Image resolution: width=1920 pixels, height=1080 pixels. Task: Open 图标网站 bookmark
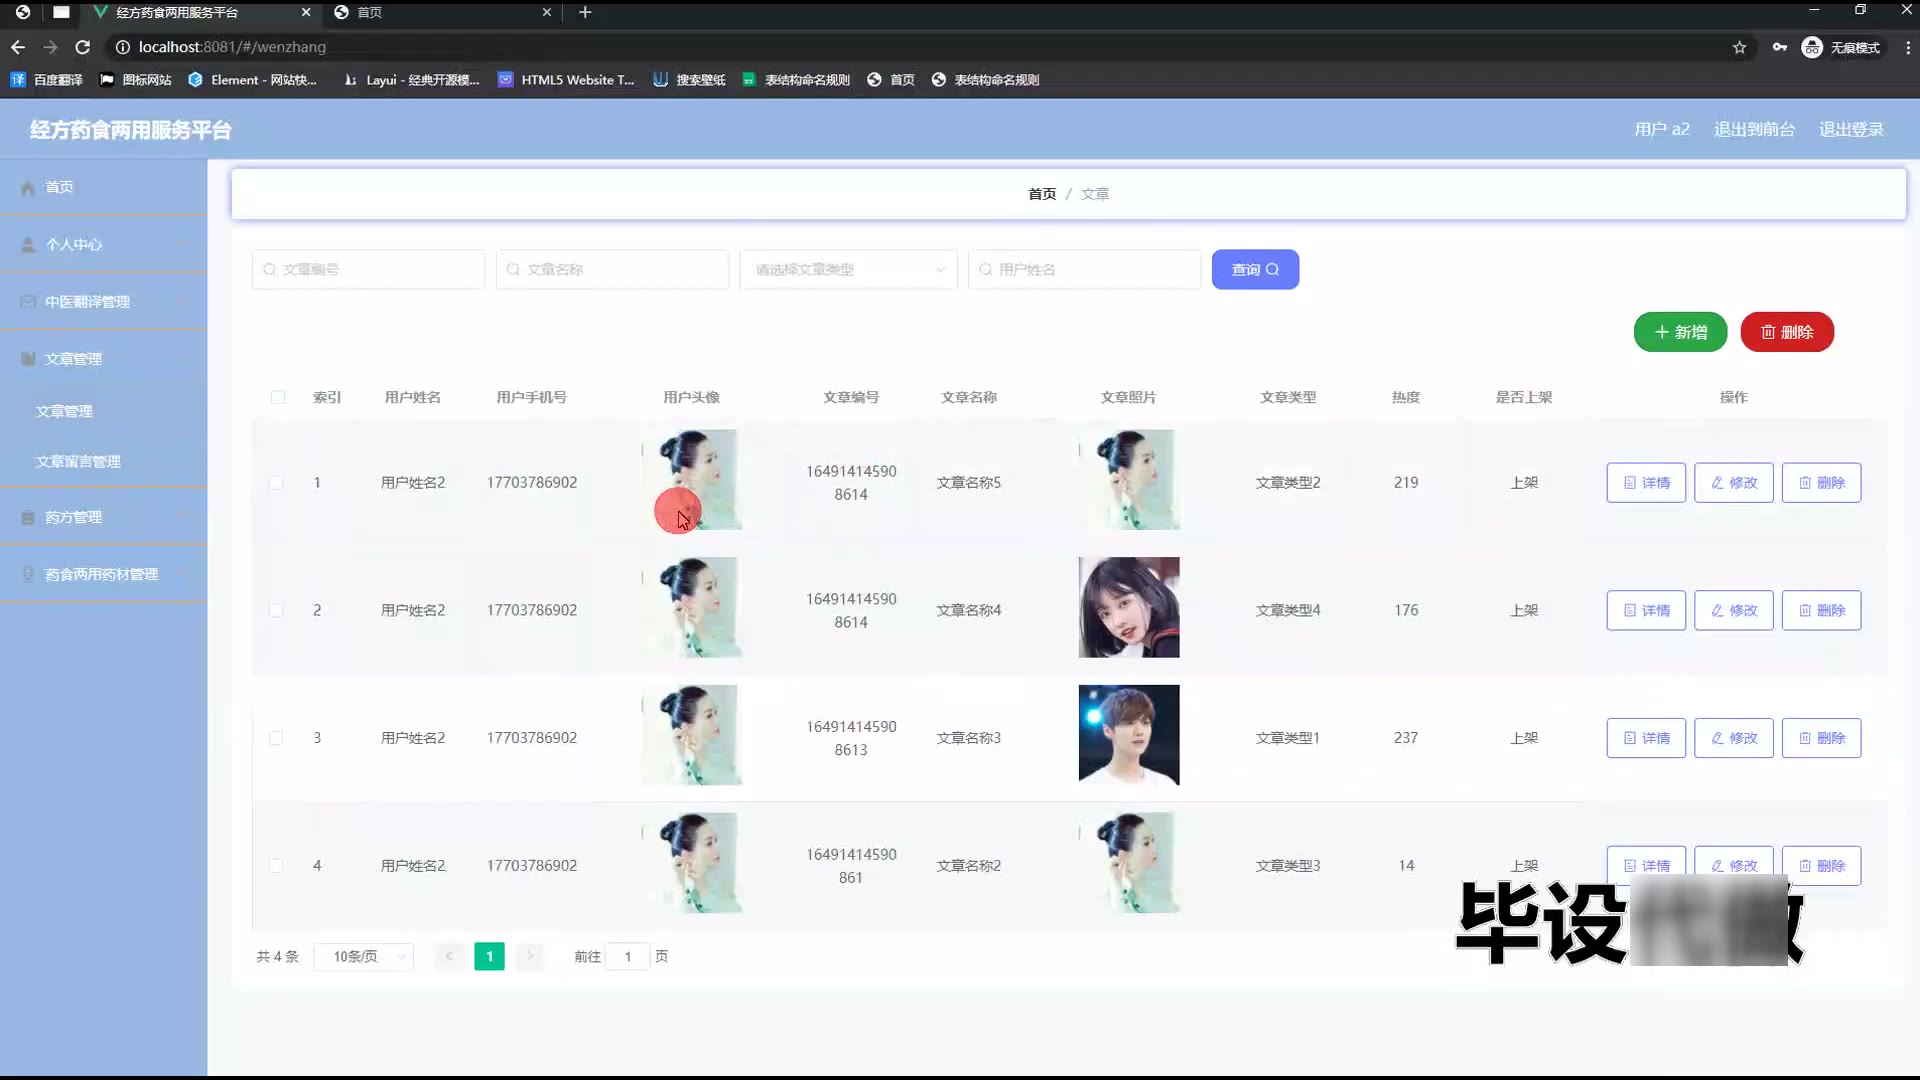pyautogui.click(x=136, y=80)
